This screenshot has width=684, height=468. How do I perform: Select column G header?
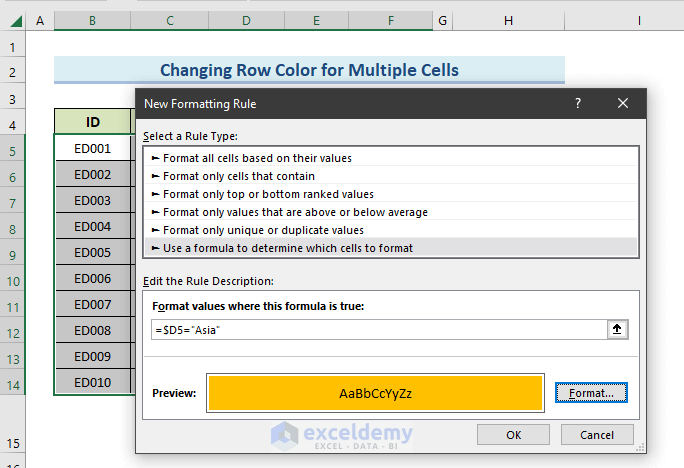click(x=442, y=20)
